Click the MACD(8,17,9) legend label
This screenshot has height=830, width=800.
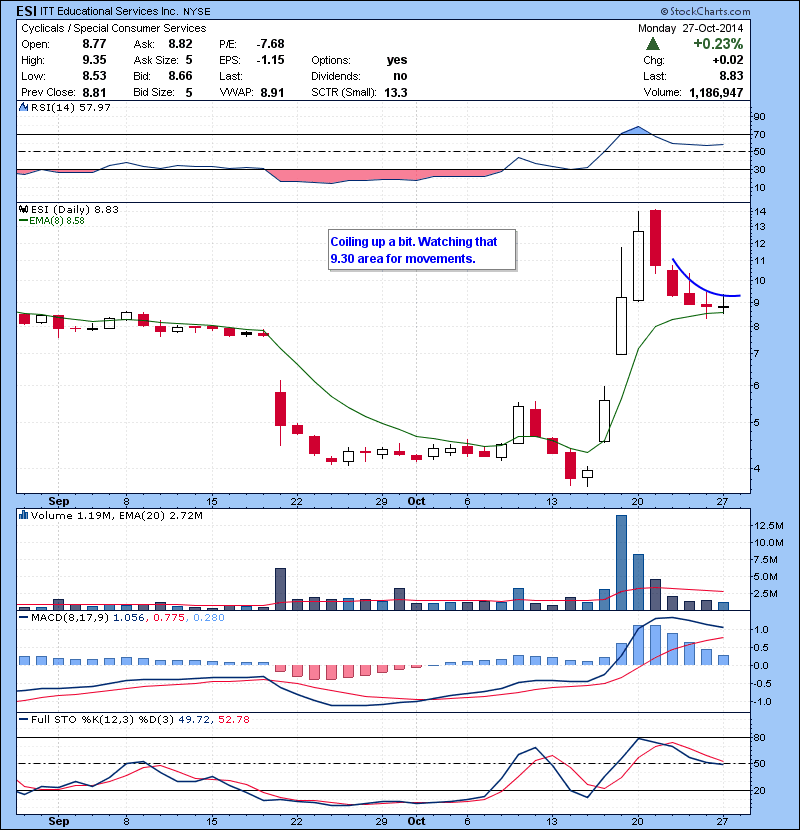[70, 617]
